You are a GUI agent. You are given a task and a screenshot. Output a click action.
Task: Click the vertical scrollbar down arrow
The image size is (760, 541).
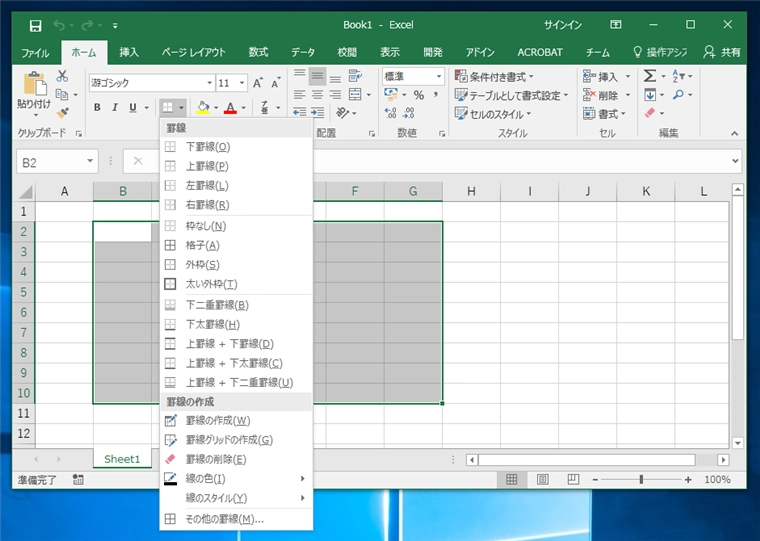pos(737,442)
